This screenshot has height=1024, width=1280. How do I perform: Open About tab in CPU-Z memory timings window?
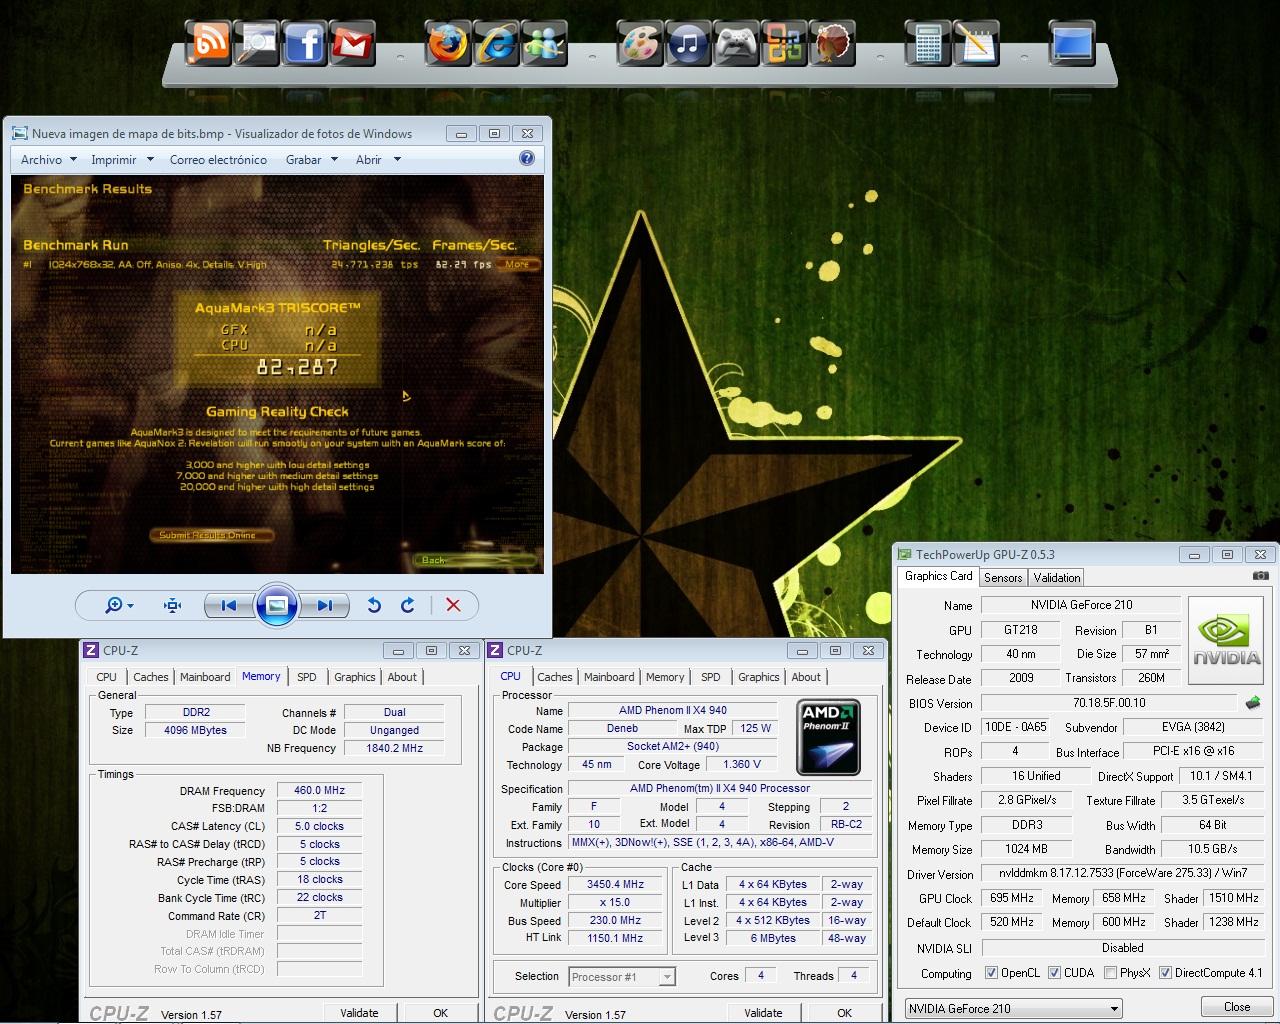(x=402, y=677)
